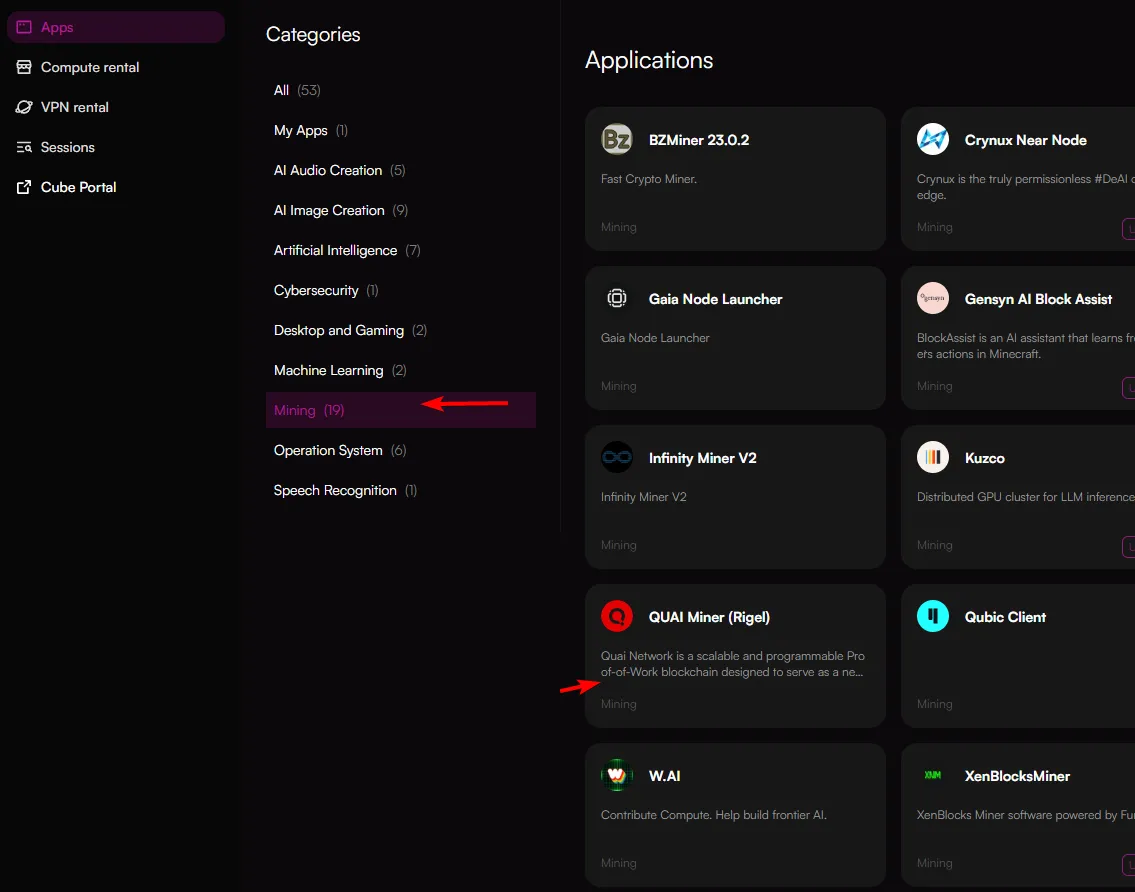Click the Crynux Near Node logo
This screenshot has width=1135, height=892.
[x=932, y=139]
